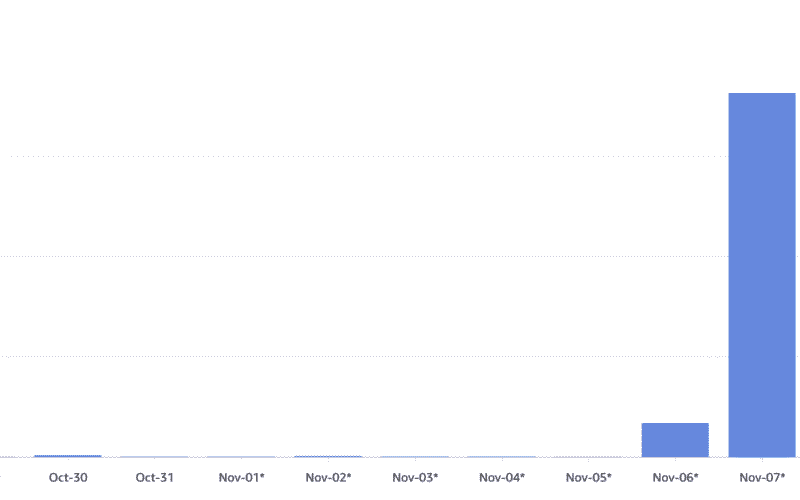Select the thin Nov-03 bar sliver
This screenshot has width=800, height=500.
(x=415, y=457)
